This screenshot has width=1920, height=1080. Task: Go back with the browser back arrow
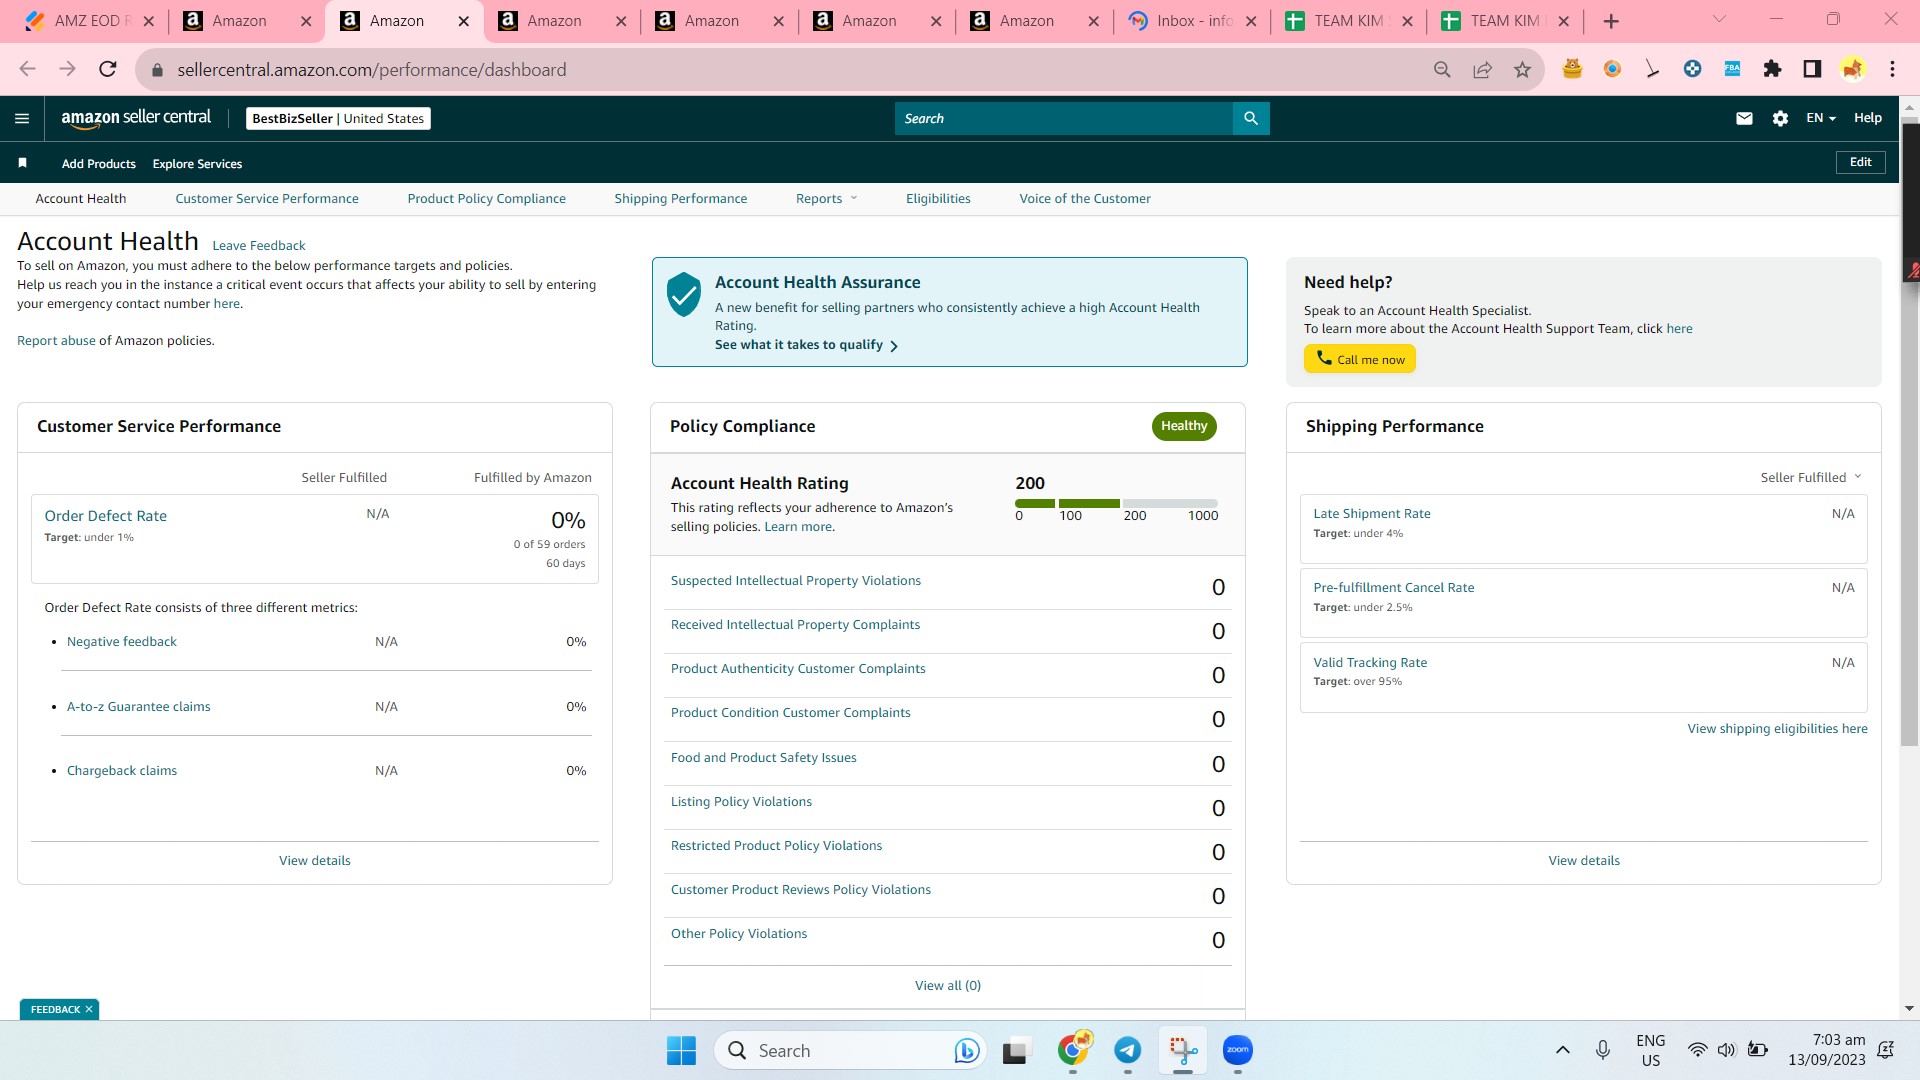pyautogui.click(x=27, y=69)
